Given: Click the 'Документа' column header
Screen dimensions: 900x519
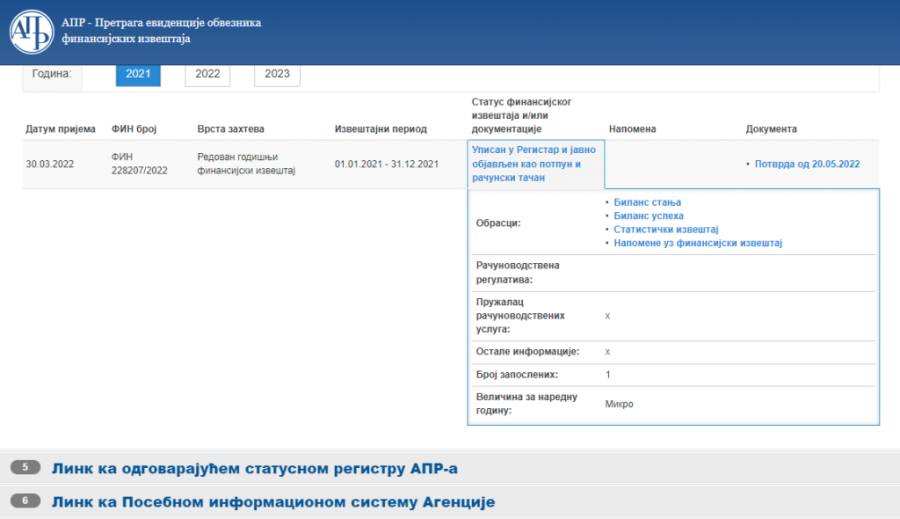Looking at the screenshot, I should click(x=771, y=129).
